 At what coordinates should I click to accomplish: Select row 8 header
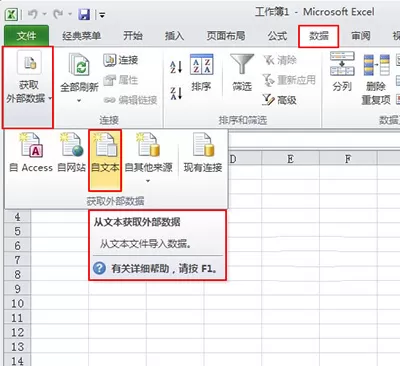pyautogui.click(x=17, y=274)
